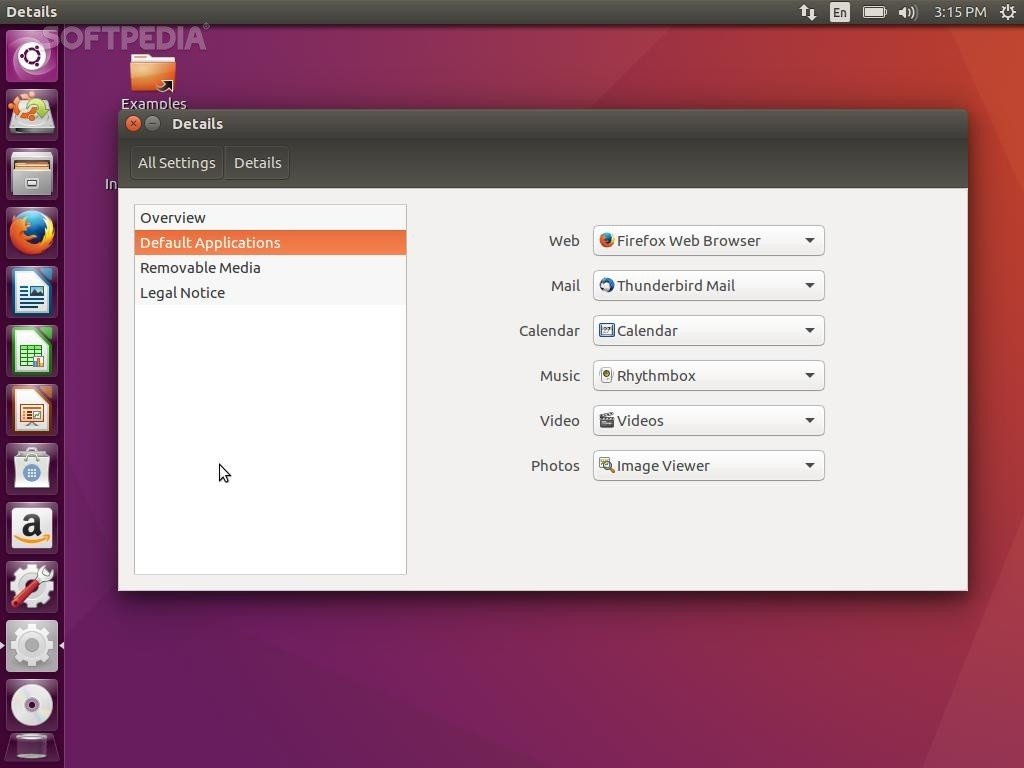Launch LibreOffice Writer from the dock
The image size is (1024, 768).
point(32,292)
